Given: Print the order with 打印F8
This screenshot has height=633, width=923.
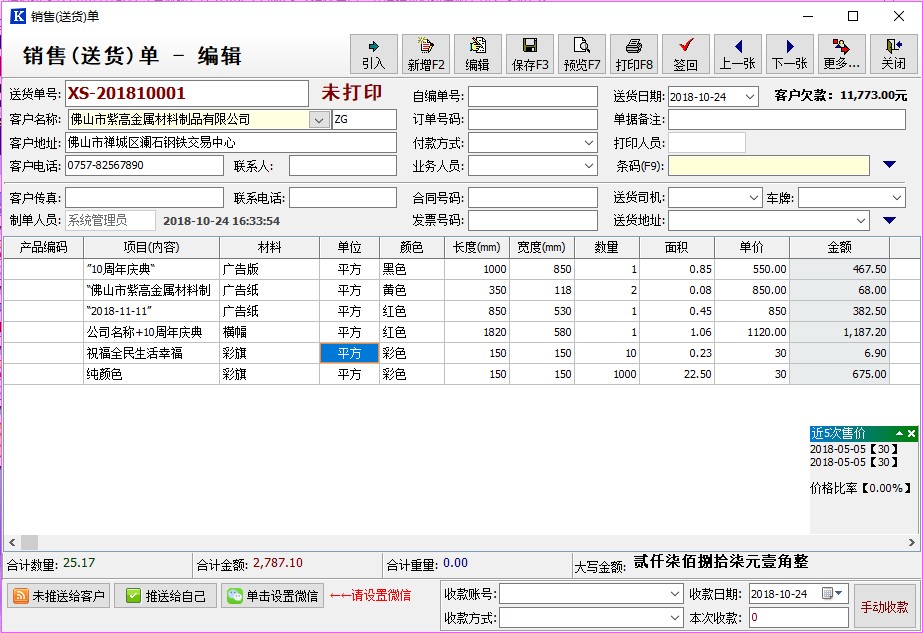Looking at the screenshot, I should (x=633, y=54).
